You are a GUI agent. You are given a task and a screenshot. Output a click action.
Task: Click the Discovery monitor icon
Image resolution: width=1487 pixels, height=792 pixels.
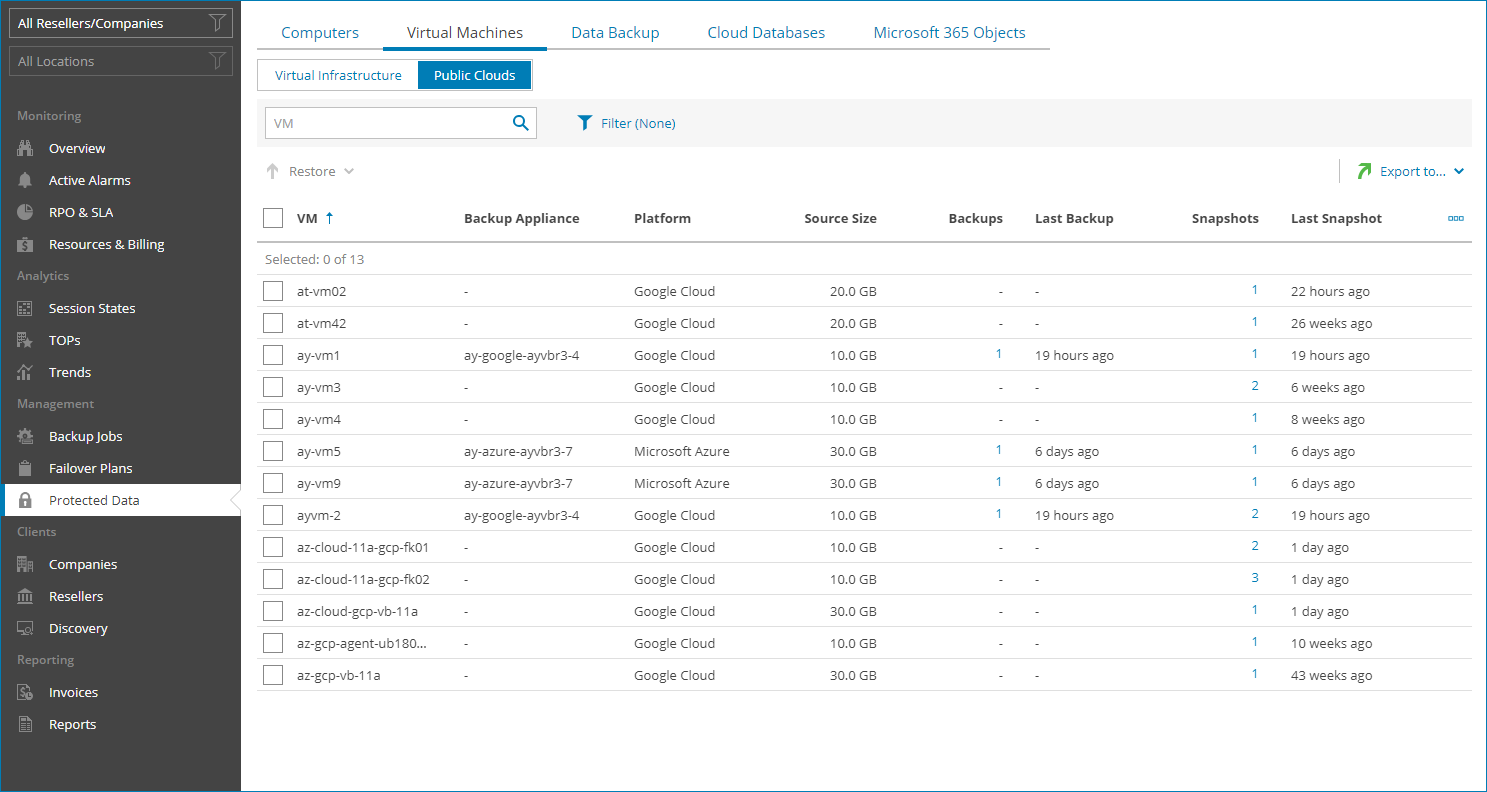[x=26, y=628]
